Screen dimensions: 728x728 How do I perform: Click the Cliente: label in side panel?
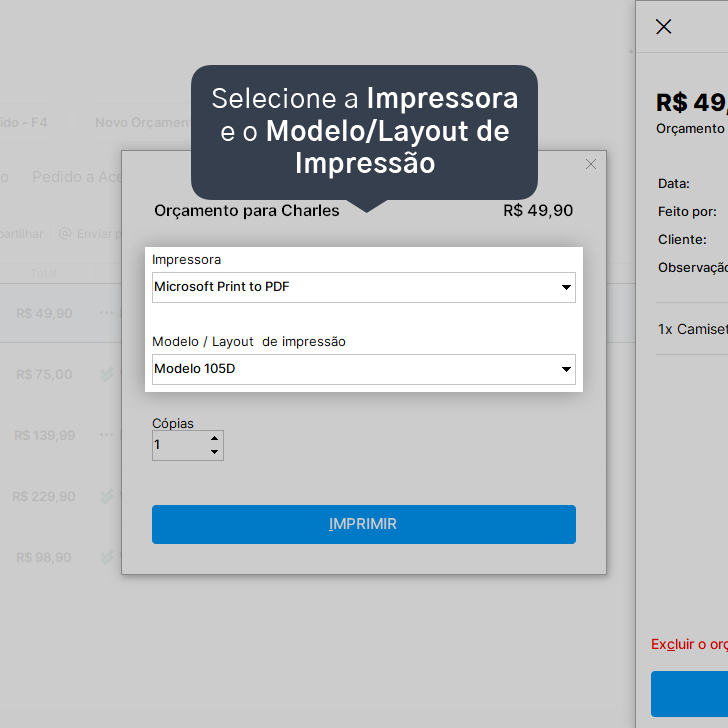tap(682, 240)
